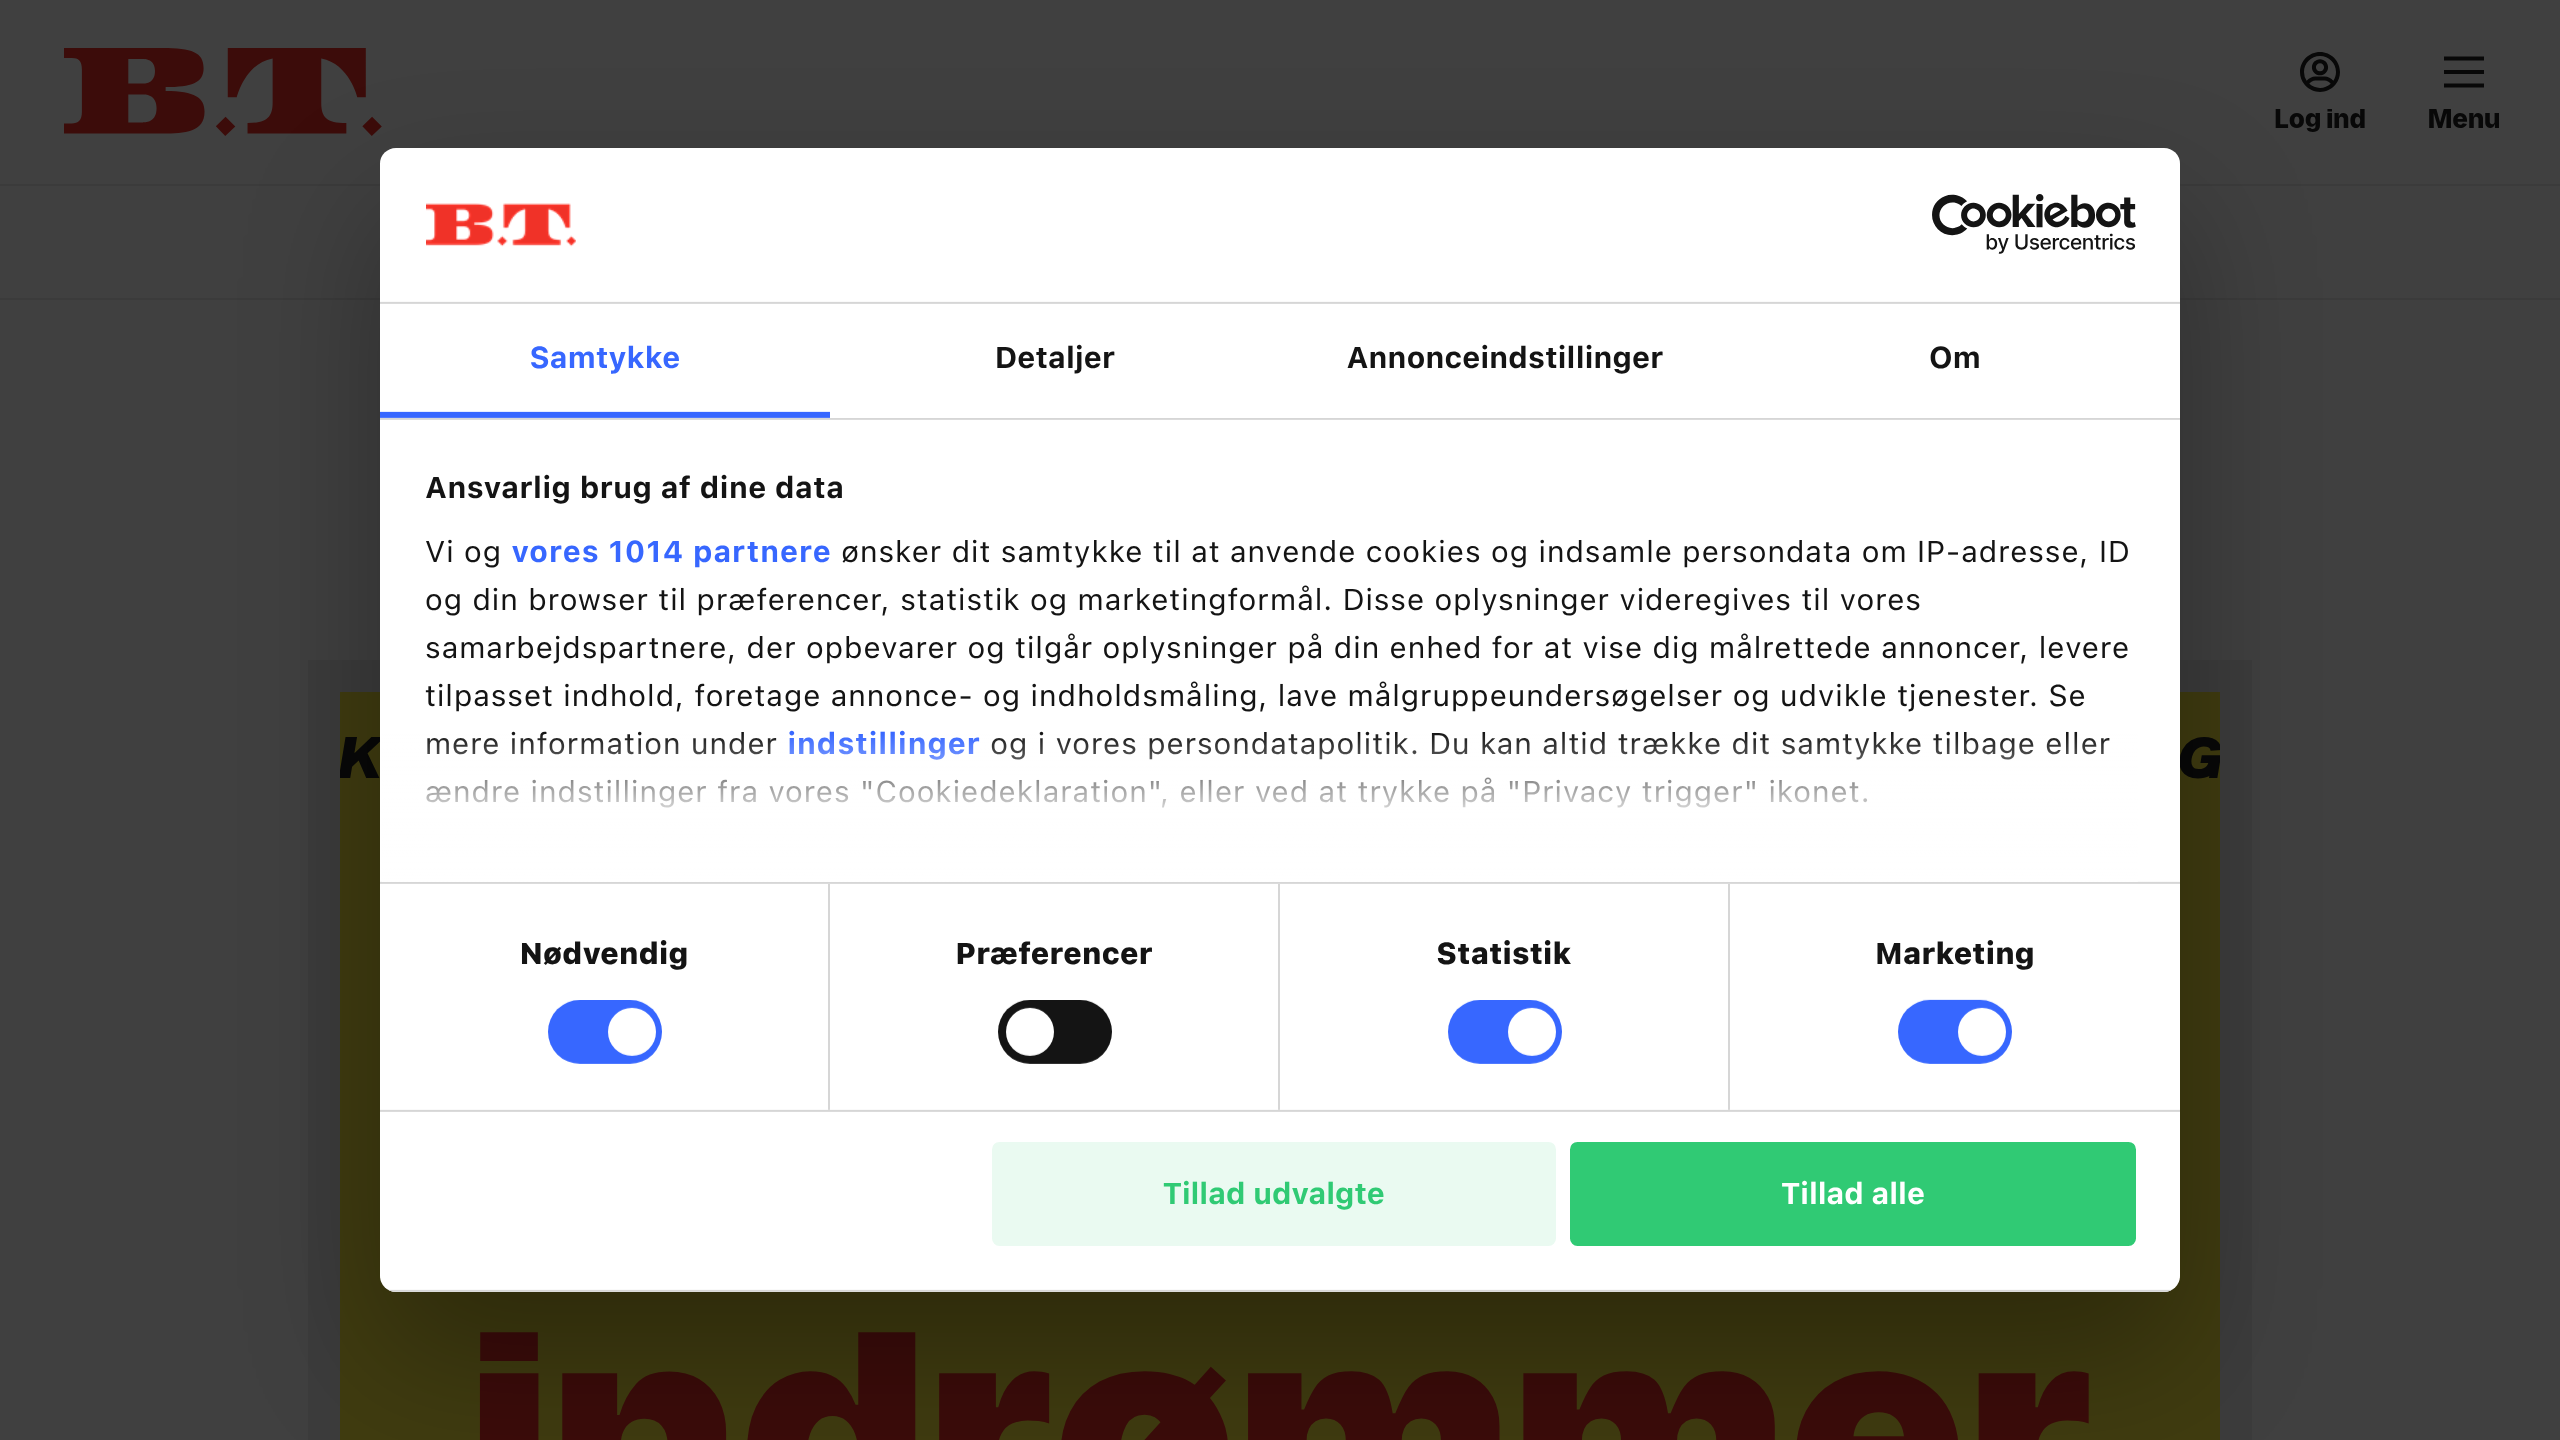Click the Log ind user icon
2560x1440 pixels.
[2319, 72]
